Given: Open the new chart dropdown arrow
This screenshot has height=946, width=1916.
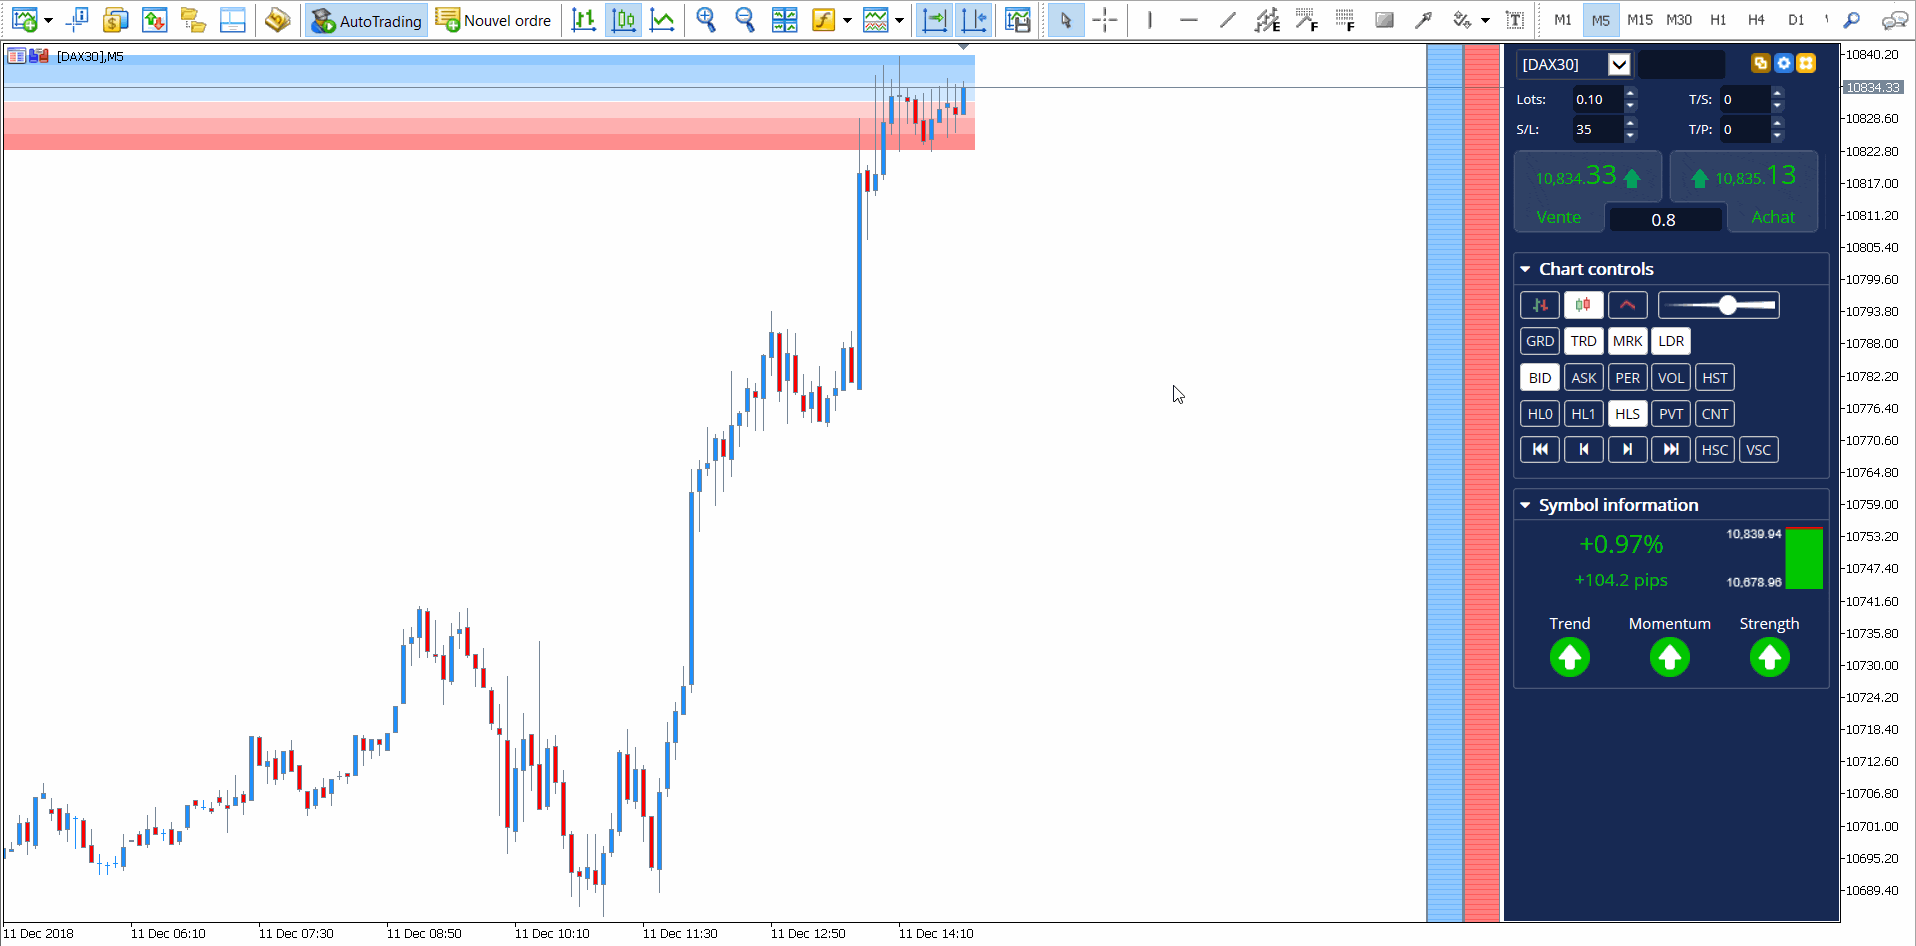Looking at the screenshot, I should (x=48, y=20).
